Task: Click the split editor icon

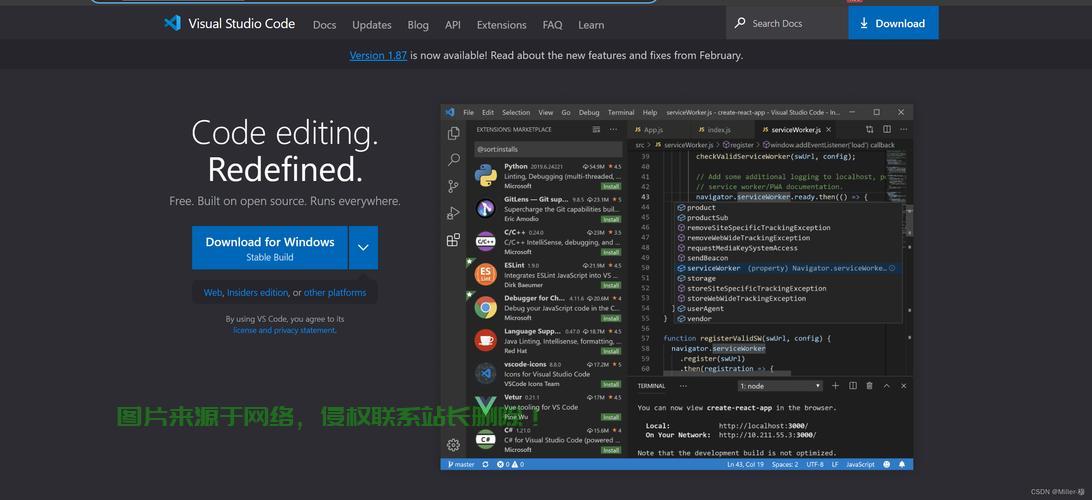Action: (x=887, y=130)
